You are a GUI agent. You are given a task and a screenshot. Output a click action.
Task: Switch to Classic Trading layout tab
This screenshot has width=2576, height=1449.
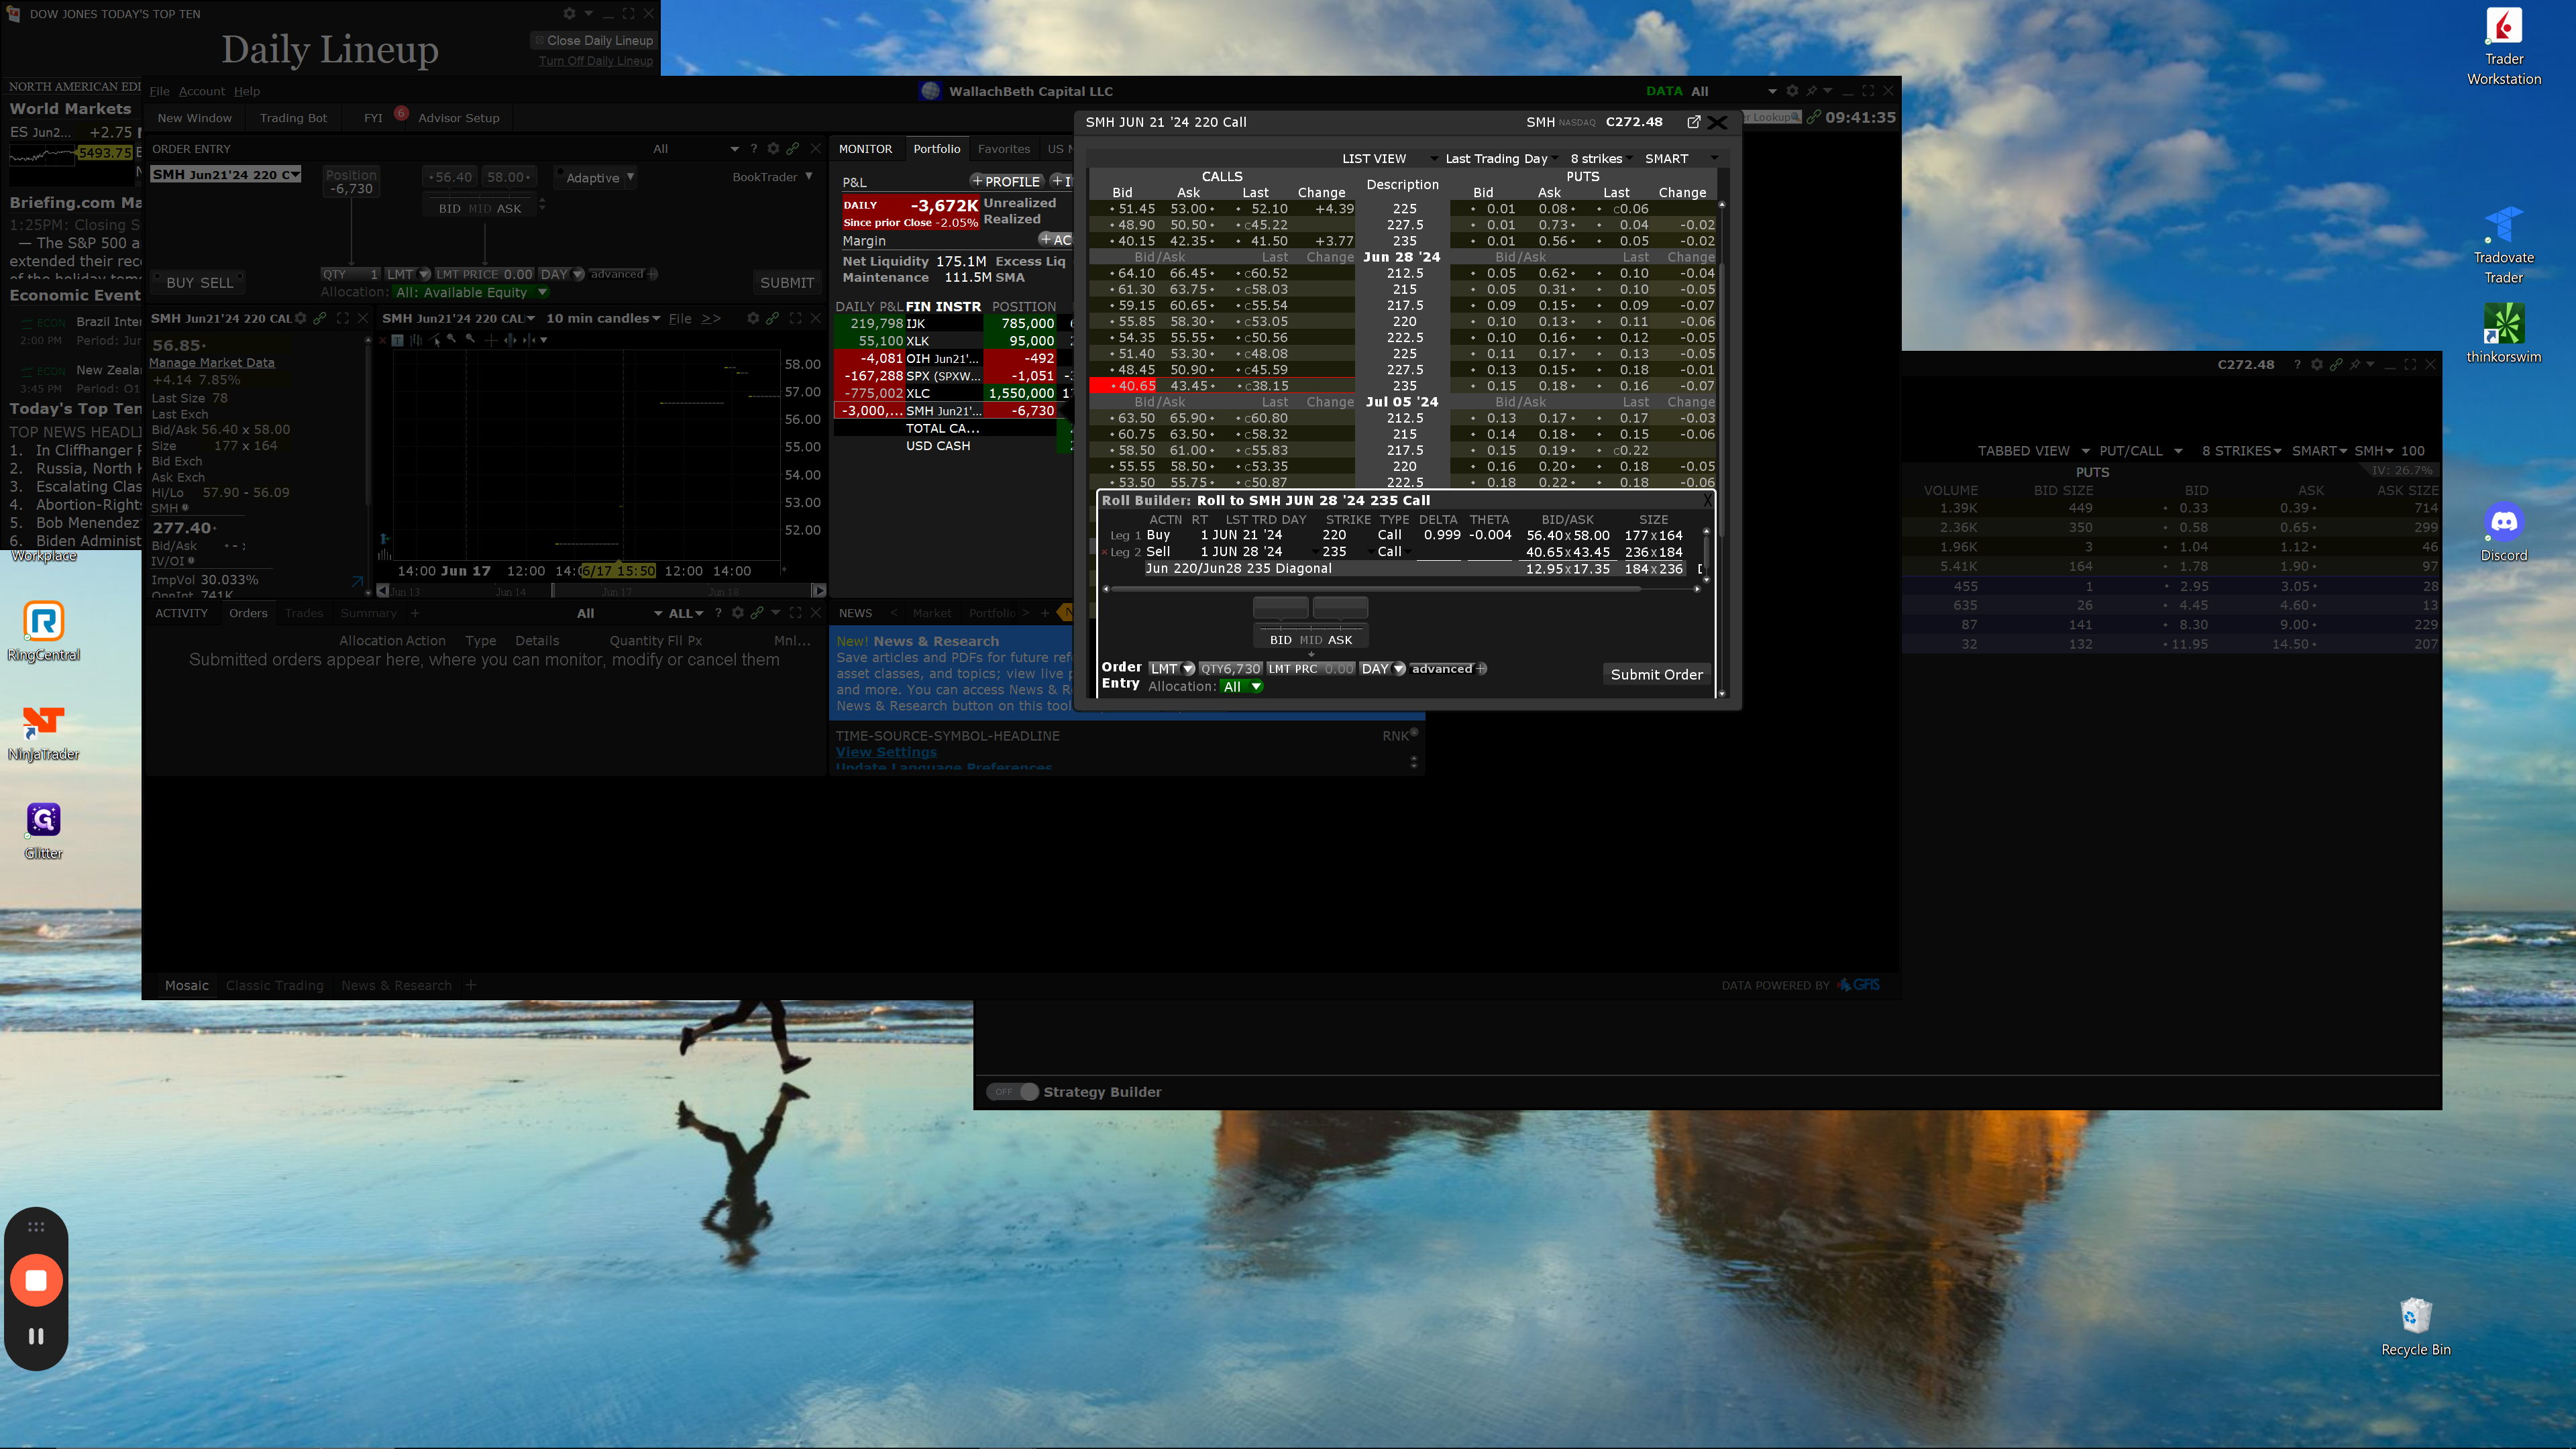[275, 985]
